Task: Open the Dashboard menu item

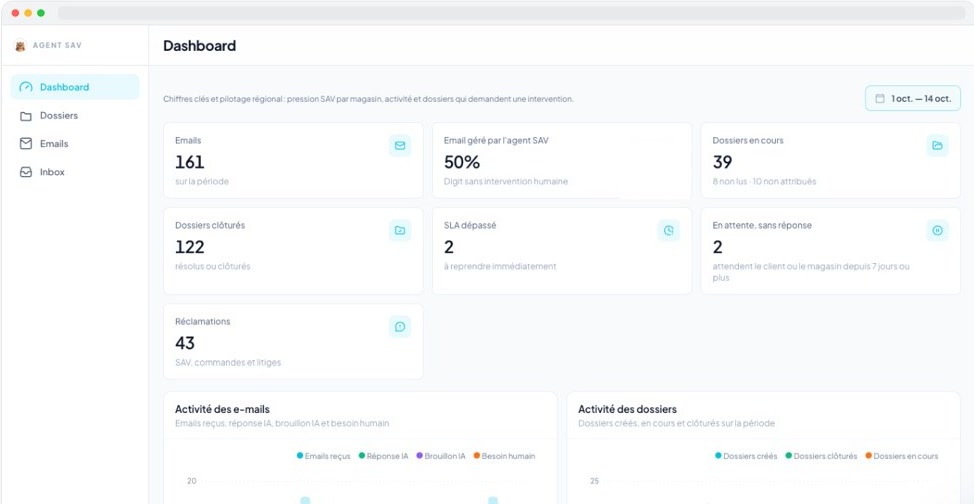Action: click(x=75, y=87)
